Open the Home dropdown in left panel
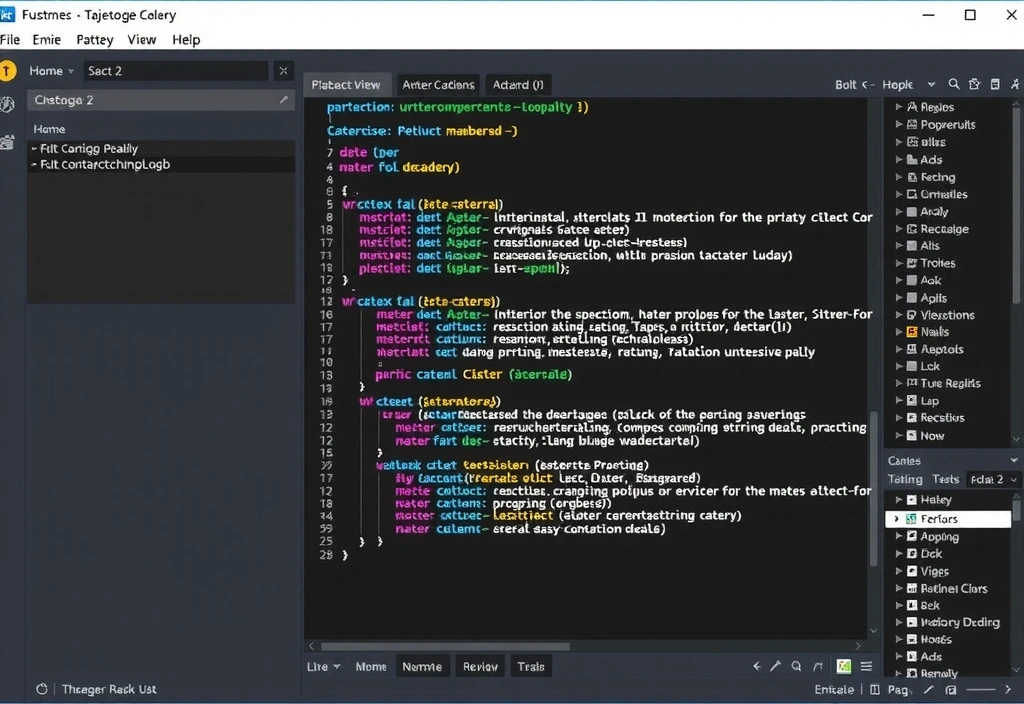 (53, 71)
